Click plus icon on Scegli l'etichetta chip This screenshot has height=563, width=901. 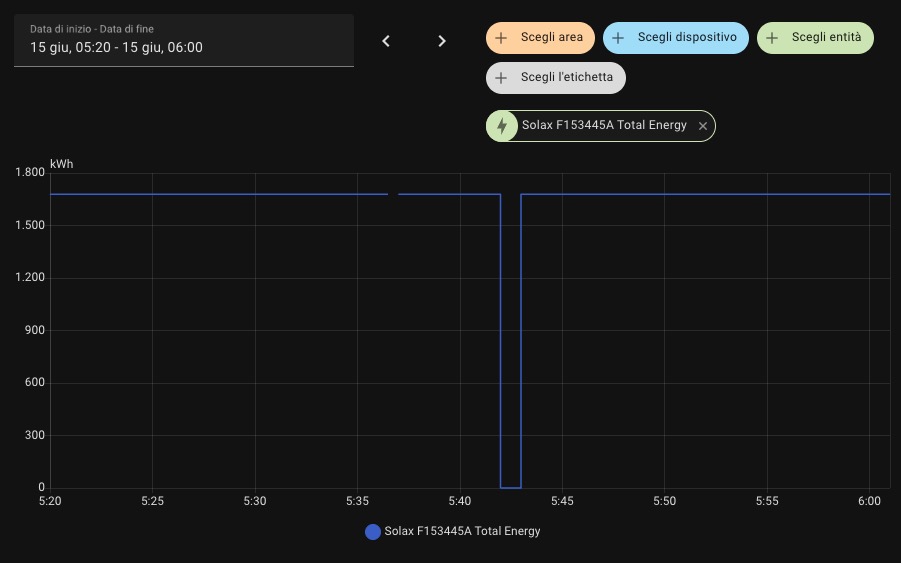coord(501,78)
